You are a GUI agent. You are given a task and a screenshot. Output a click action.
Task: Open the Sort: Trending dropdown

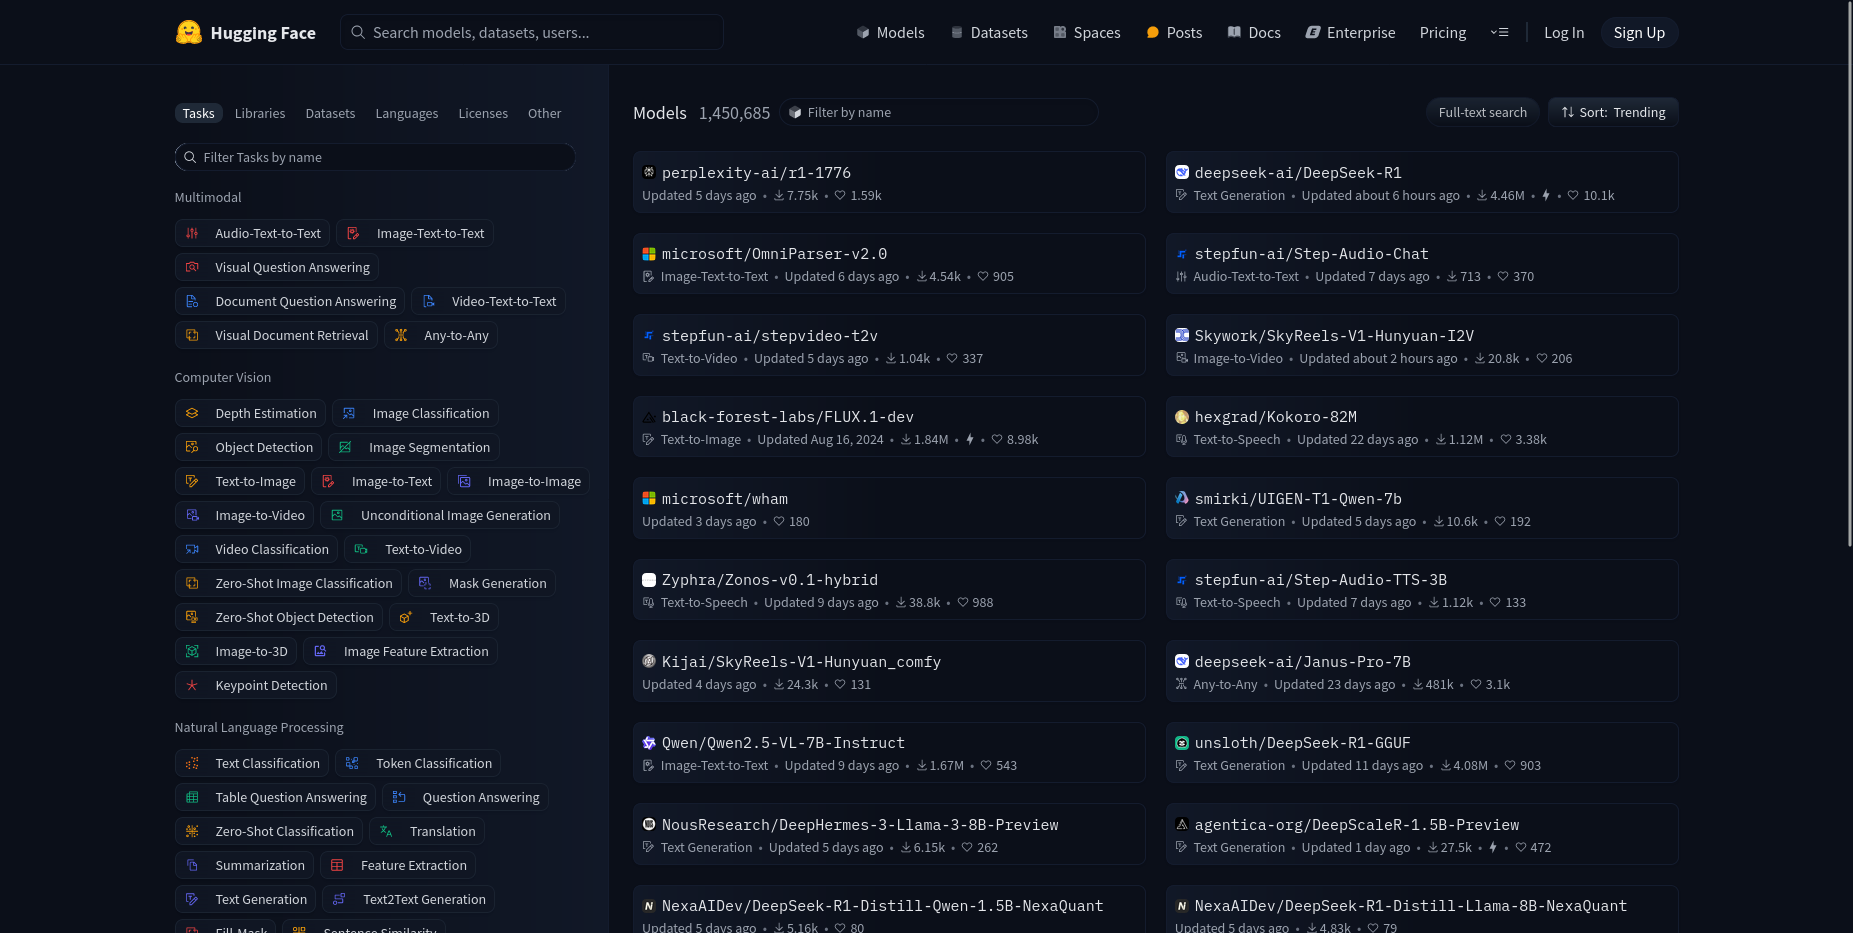[x=1613, y=112]
